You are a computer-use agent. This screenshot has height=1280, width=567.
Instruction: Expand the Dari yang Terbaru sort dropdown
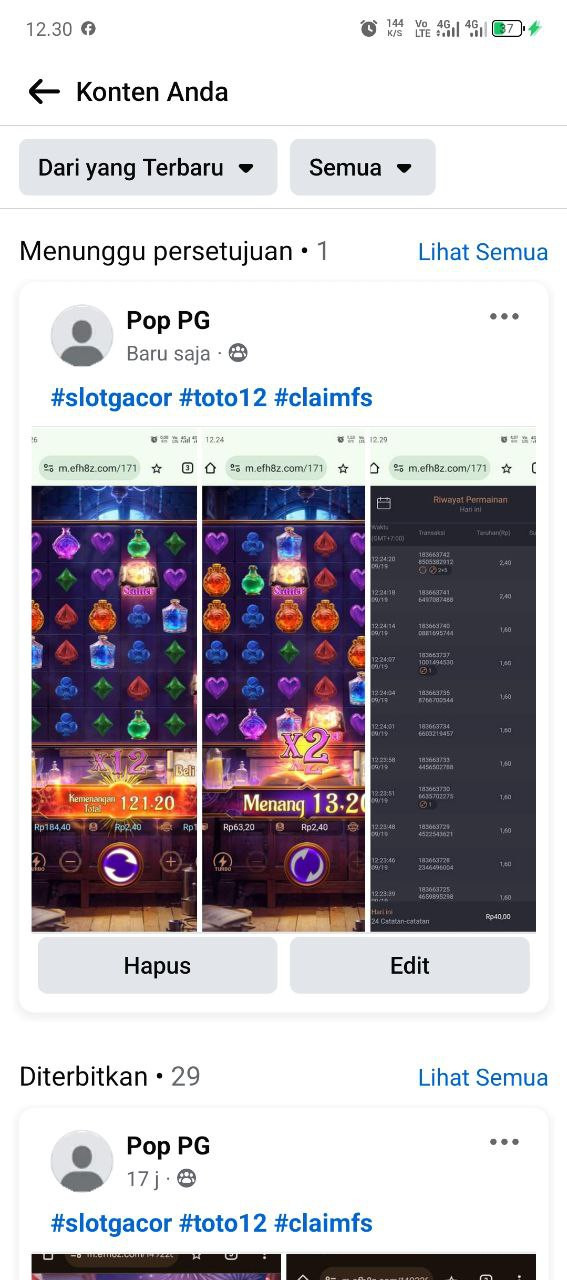[148, 167]
